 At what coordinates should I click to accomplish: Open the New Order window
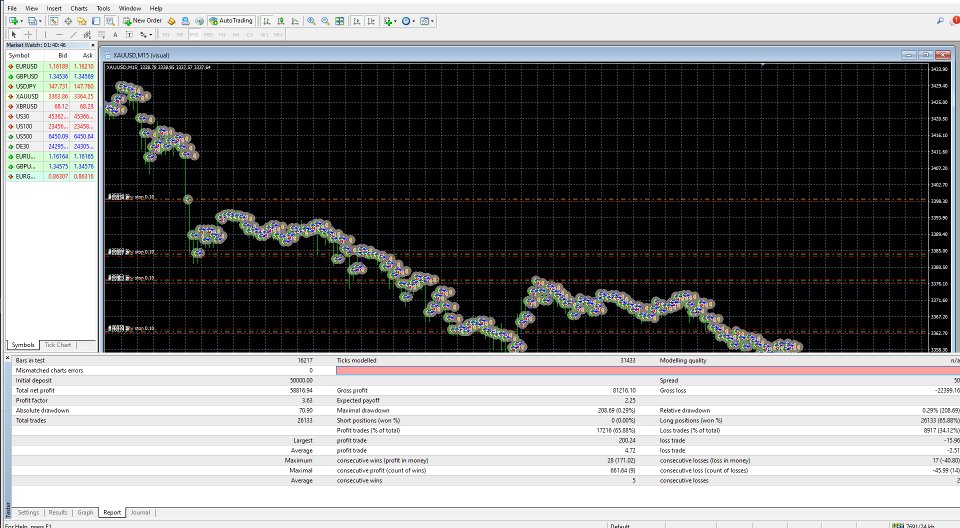click(x=143, y=21)
